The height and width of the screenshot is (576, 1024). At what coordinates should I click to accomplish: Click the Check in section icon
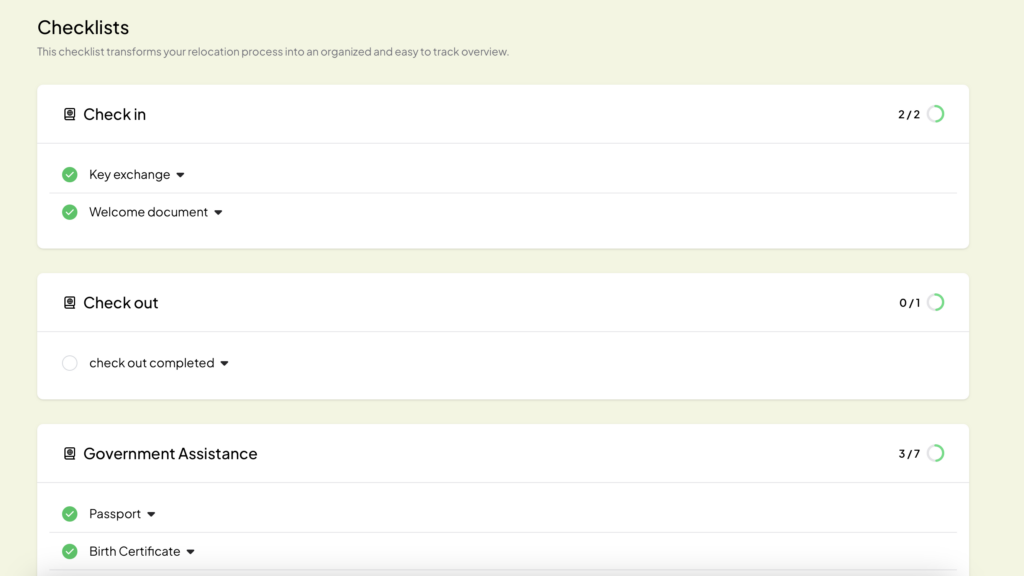(69, 114)
